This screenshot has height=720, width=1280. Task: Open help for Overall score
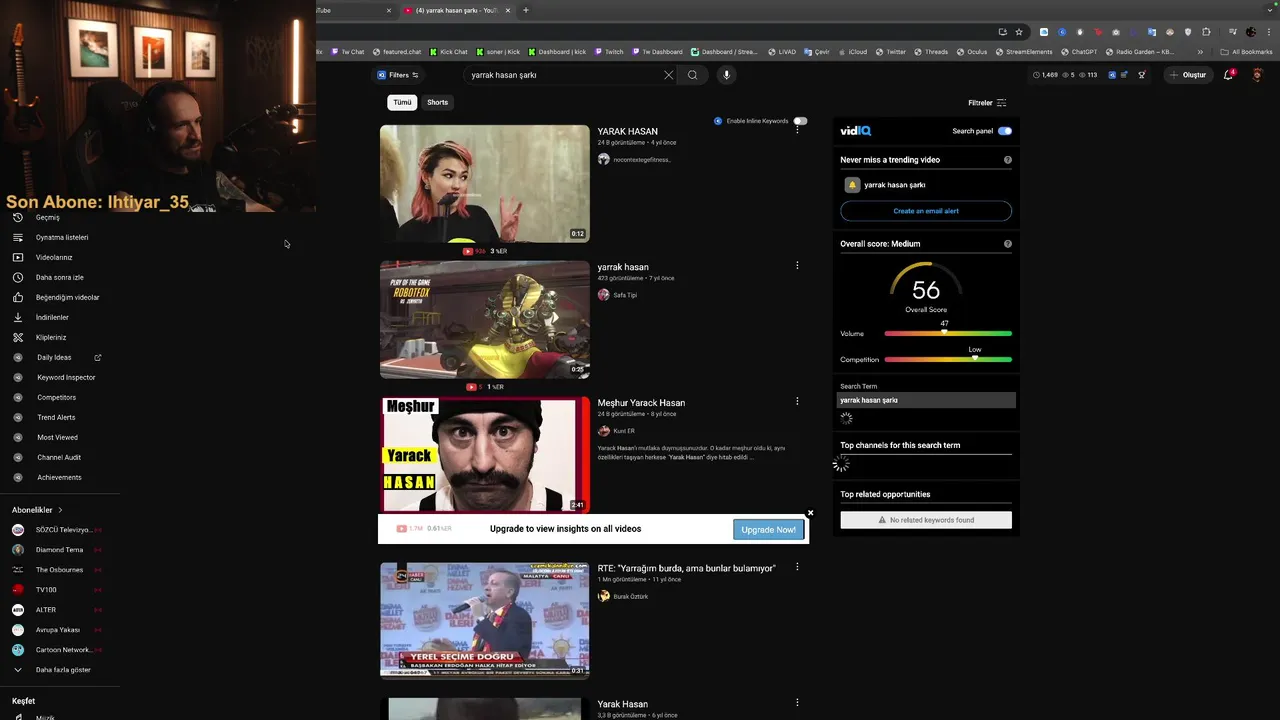pyautogui.click(x=1007, y=244)
